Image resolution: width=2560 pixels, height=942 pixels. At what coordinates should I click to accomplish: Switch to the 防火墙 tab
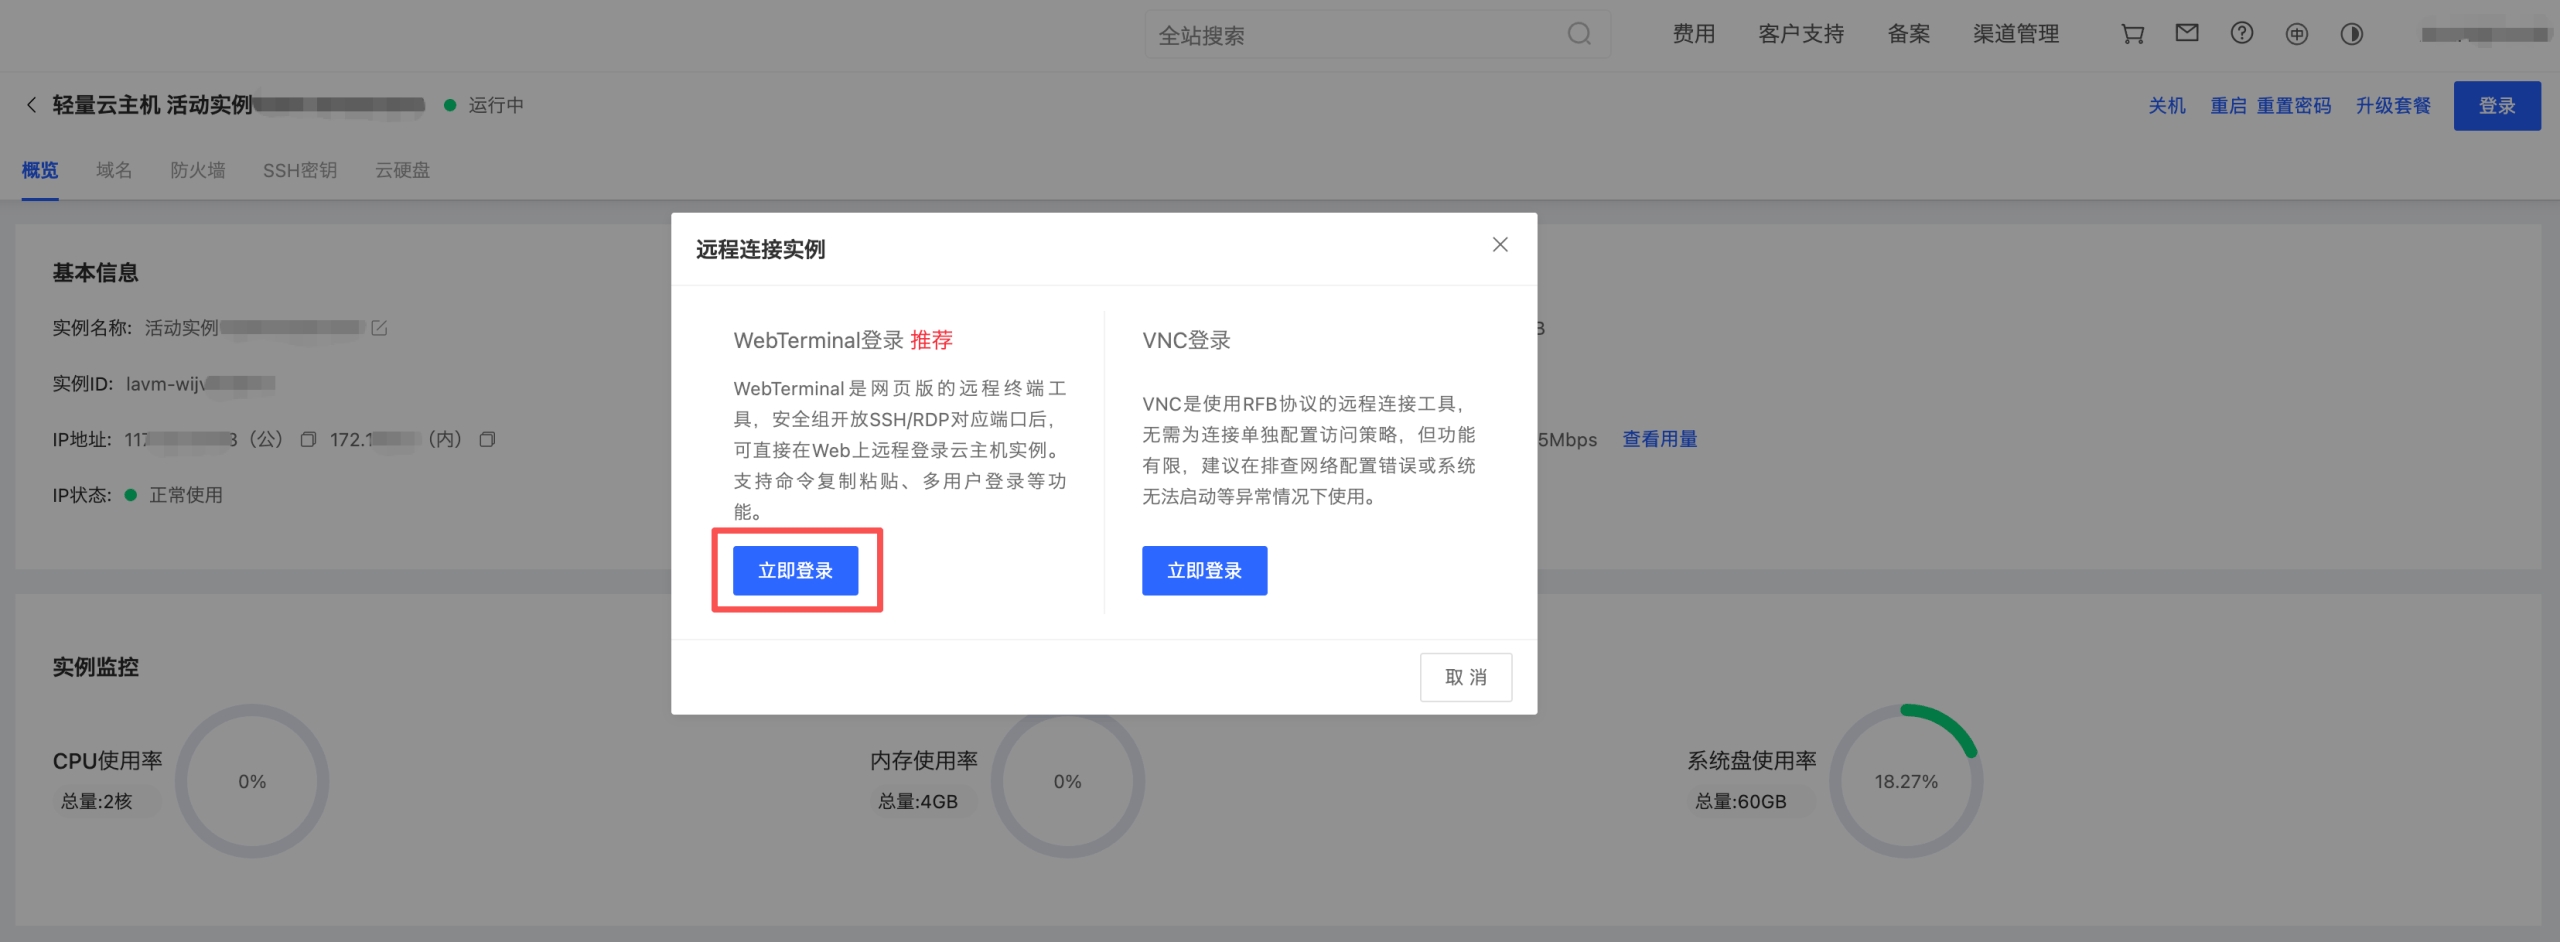(197, 170)
